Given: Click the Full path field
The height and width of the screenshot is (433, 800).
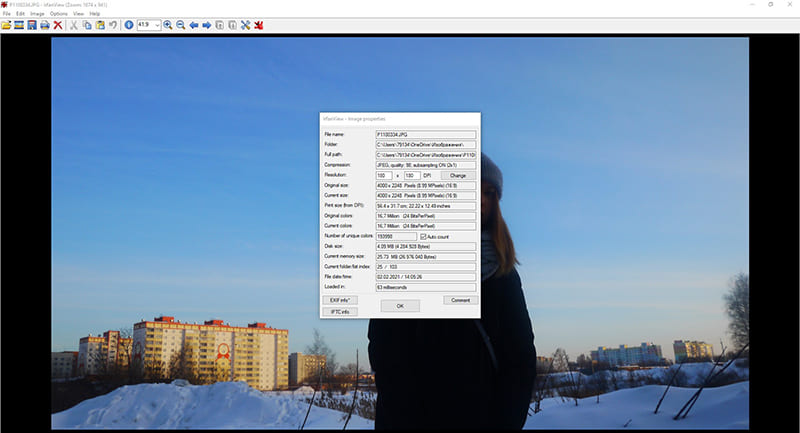Looking at the screenshot, I should [x=426, y=155].
